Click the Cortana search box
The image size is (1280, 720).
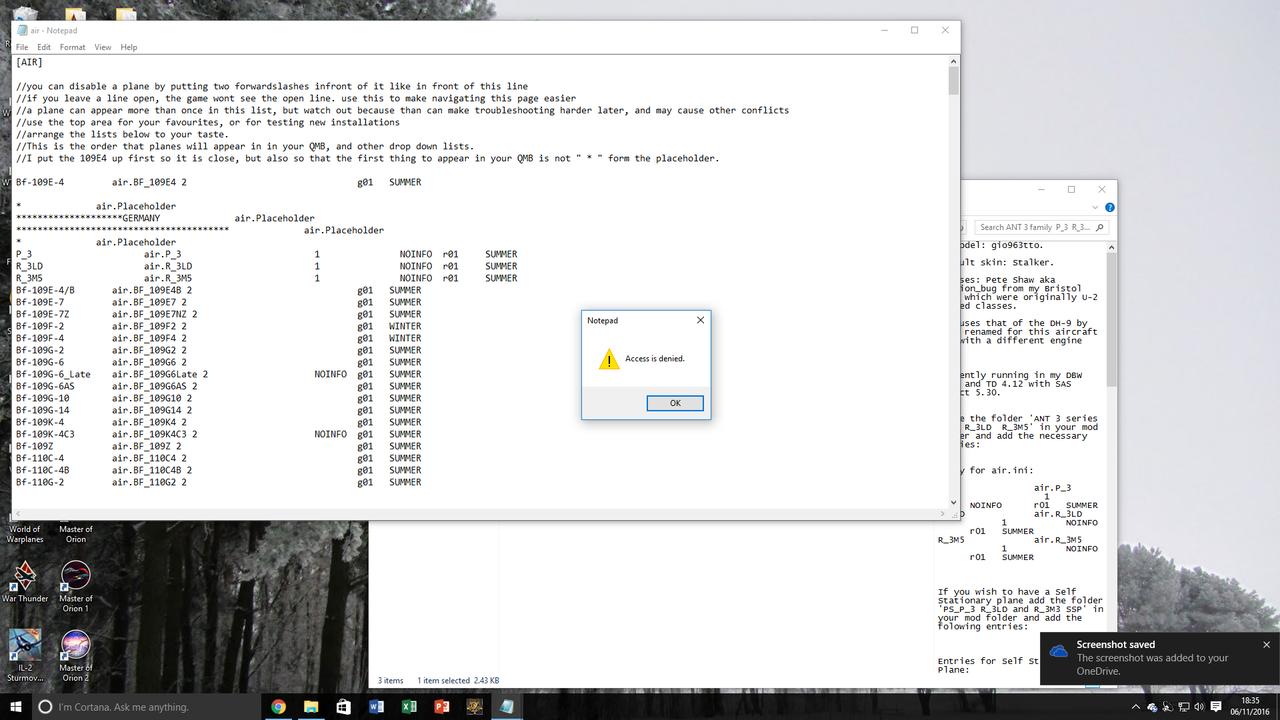[145, 706]
